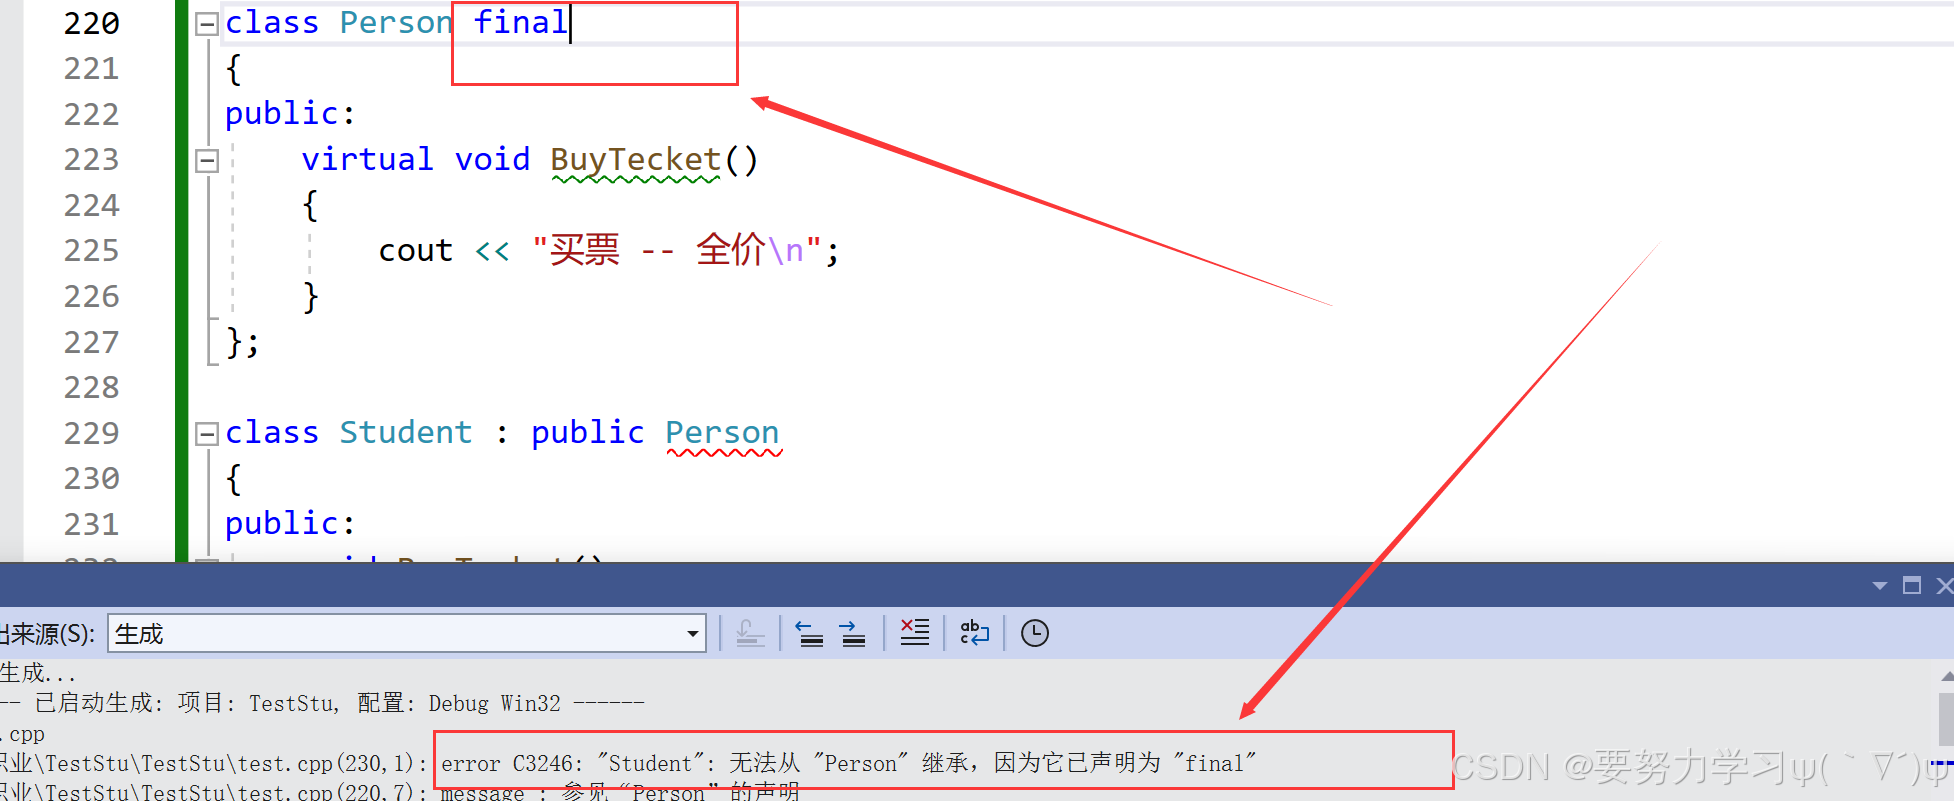Close the output panel
The height and width of the screenshot is (801, 1954).
coord(1944,585)
